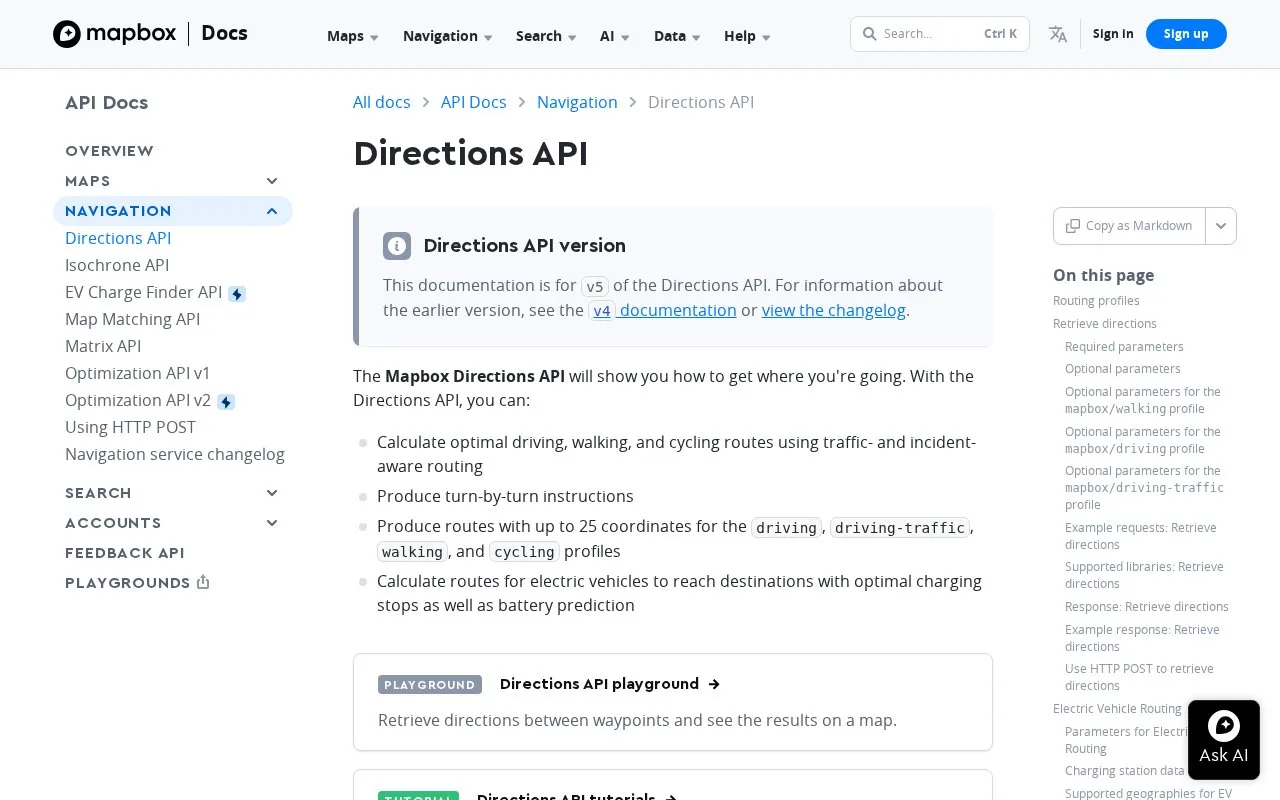This screenshot has width=1280, height=800.
Task: Open Directions API in the sidebar
Action: click(118, 238)
